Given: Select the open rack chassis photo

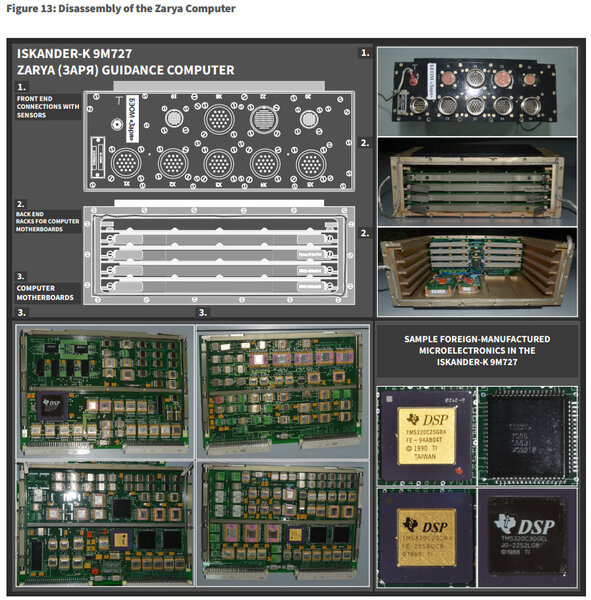Looking at the screenshot, I should 477,182.
